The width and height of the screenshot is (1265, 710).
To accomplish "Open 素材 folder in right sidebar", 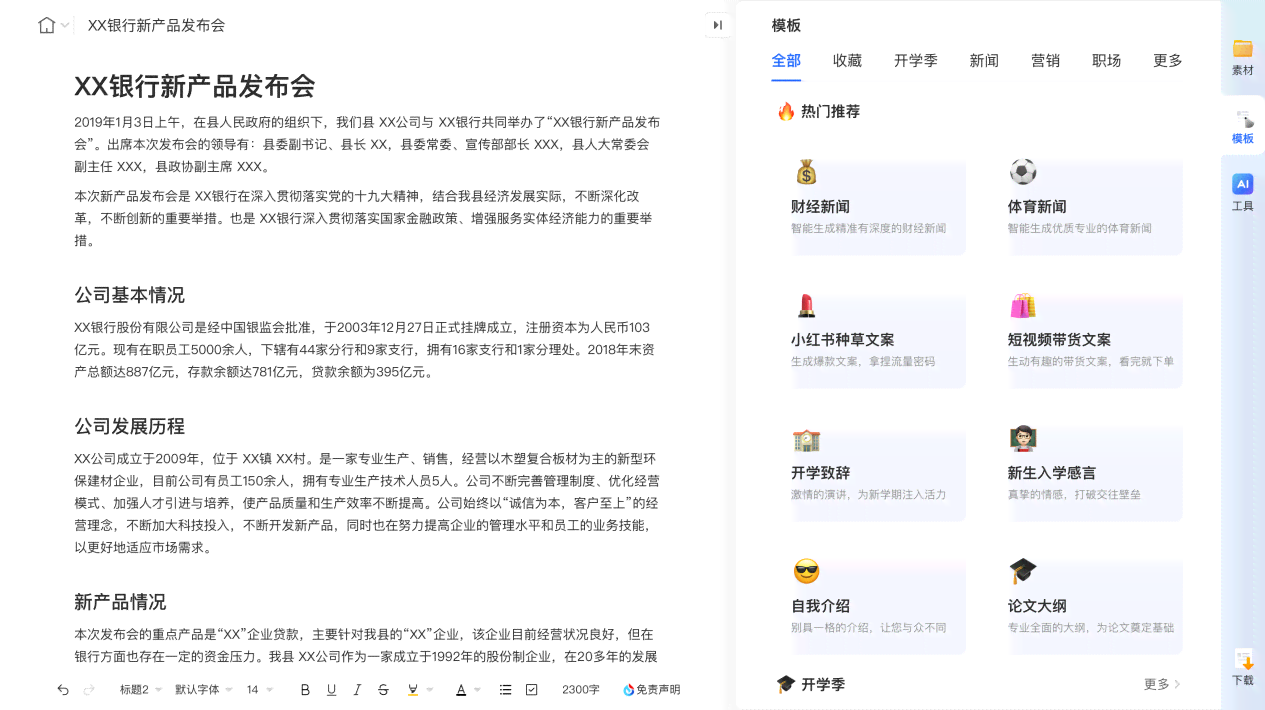I will pyautogui.click(x=1243, y=58).
